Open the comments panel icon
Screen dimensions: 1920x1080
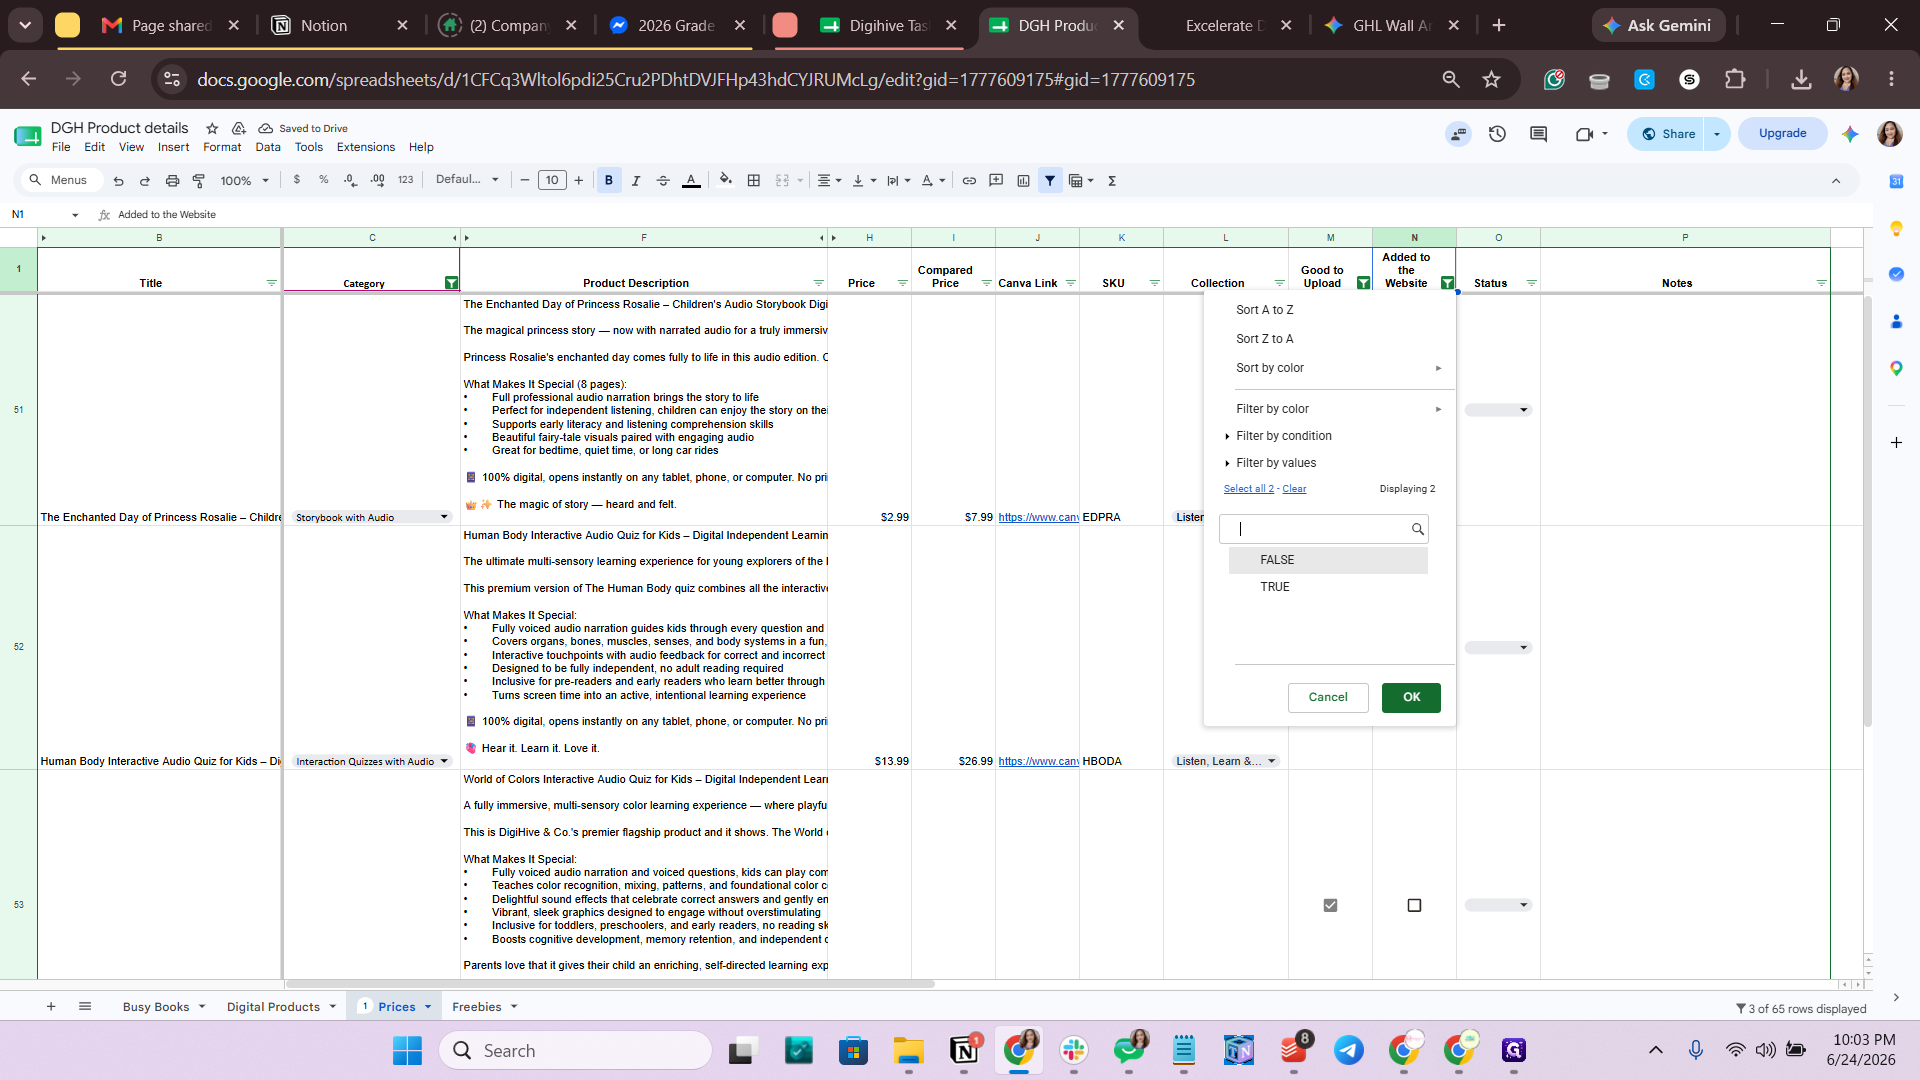click(1539, 134)
